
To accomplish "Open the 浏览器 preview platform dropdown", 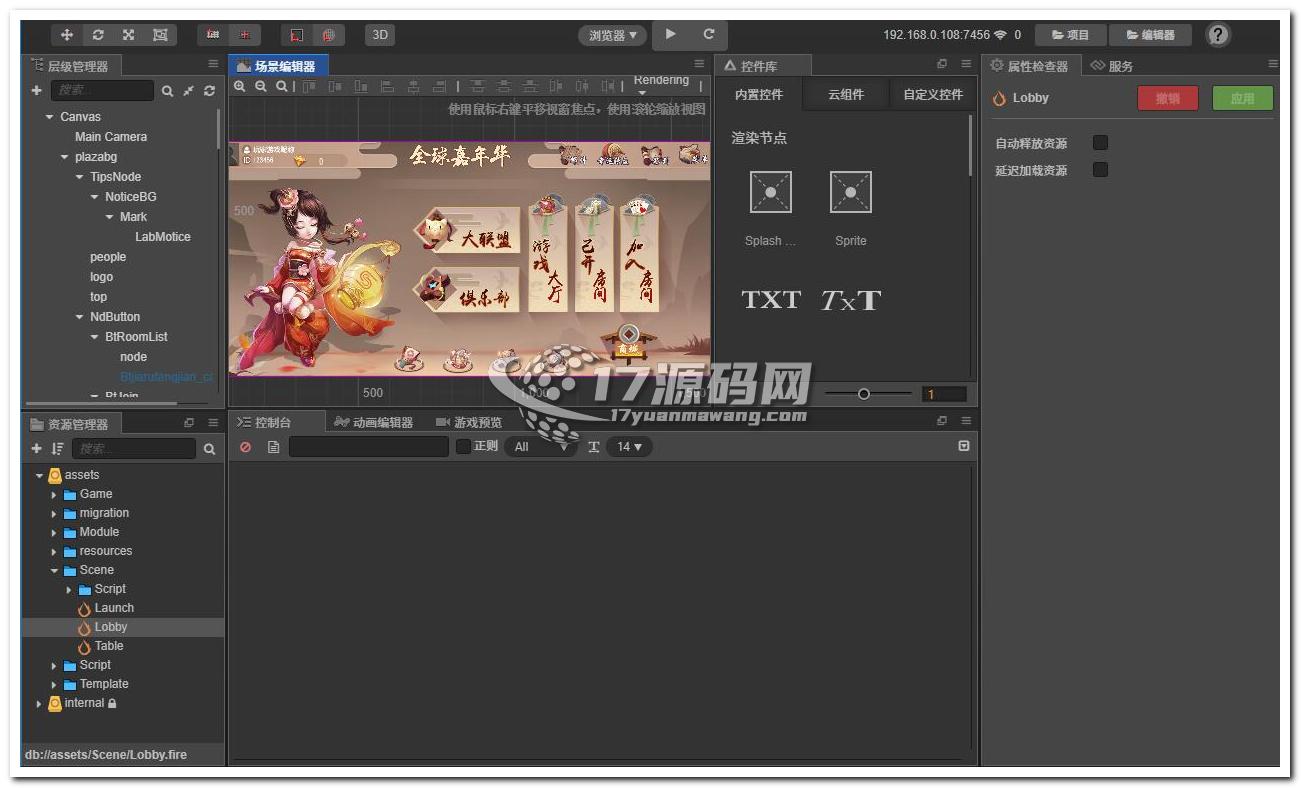I will click(612, 35).
